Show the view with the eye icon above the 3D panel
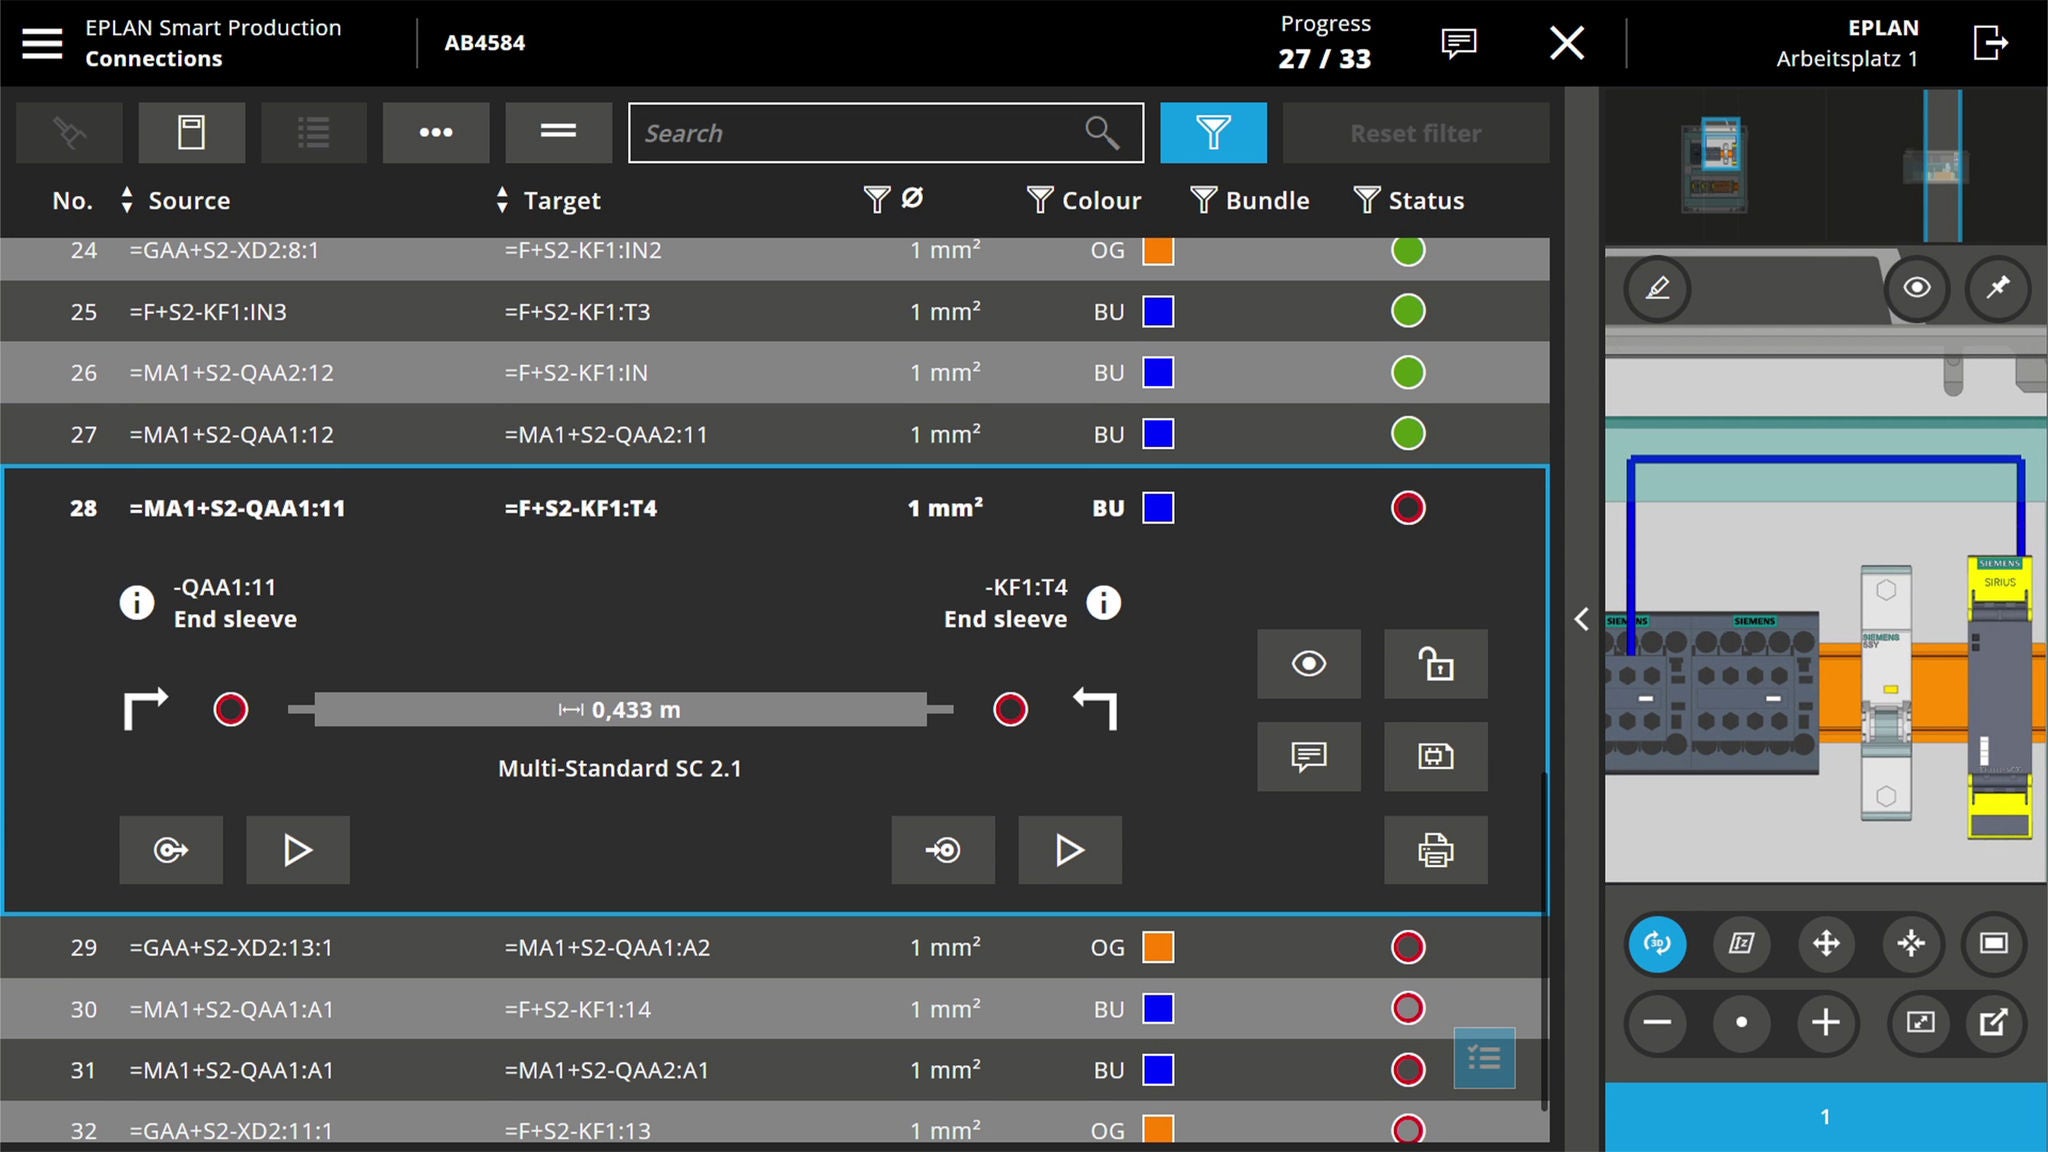Viewport: 2048px width, 1152px height. pos(1917,289)
